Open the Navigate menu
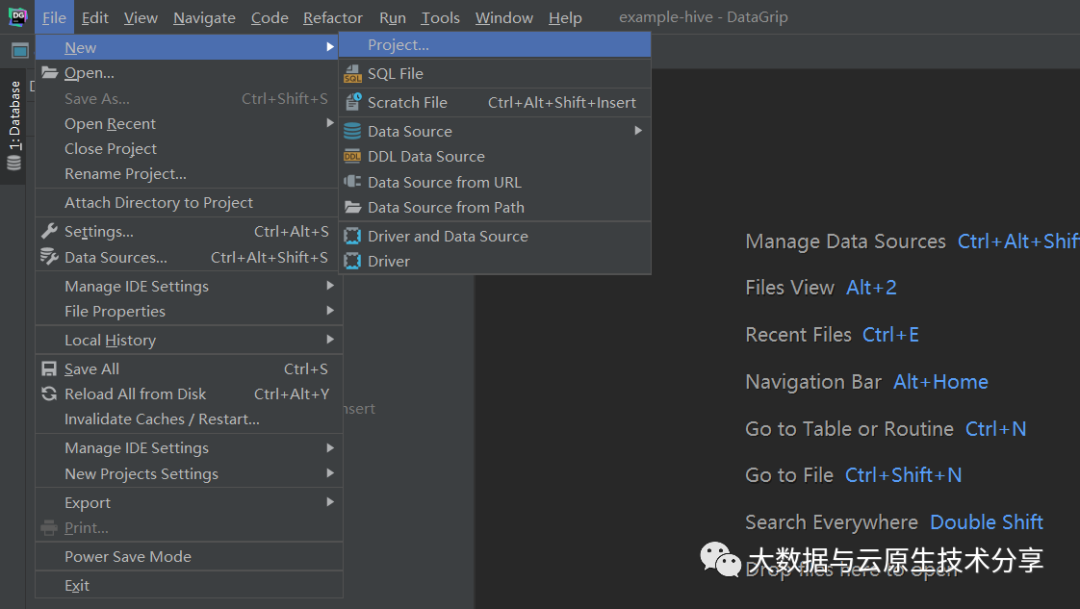Image resolution: width=1080 pixels, height=609 pixels. (204, 18)
